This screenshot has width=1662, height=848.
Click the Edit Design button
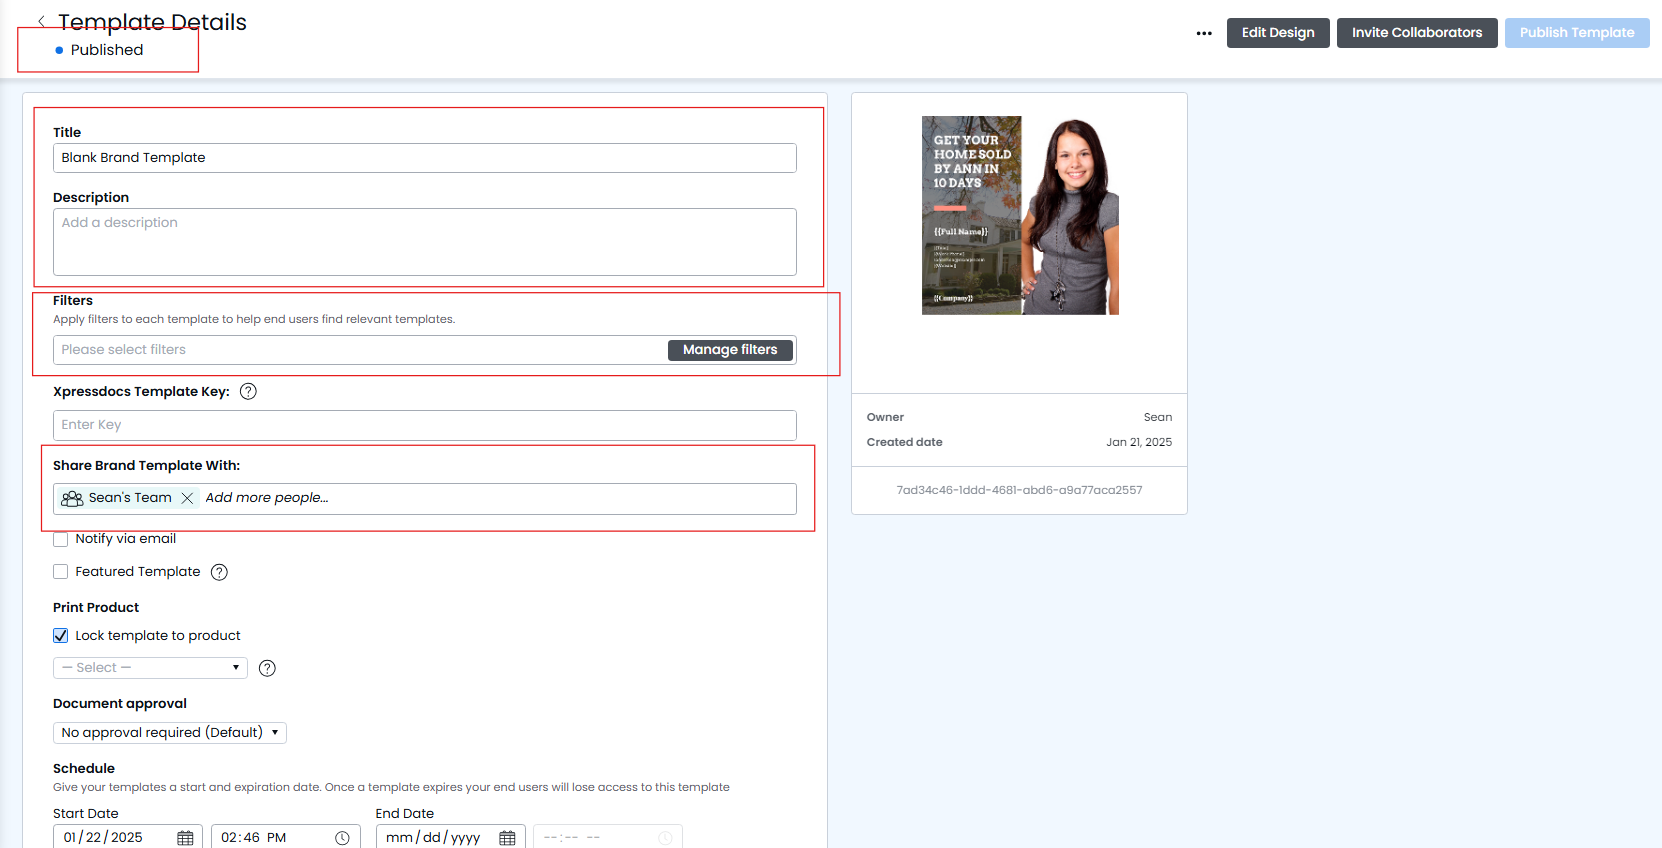tap(1277, 33)
